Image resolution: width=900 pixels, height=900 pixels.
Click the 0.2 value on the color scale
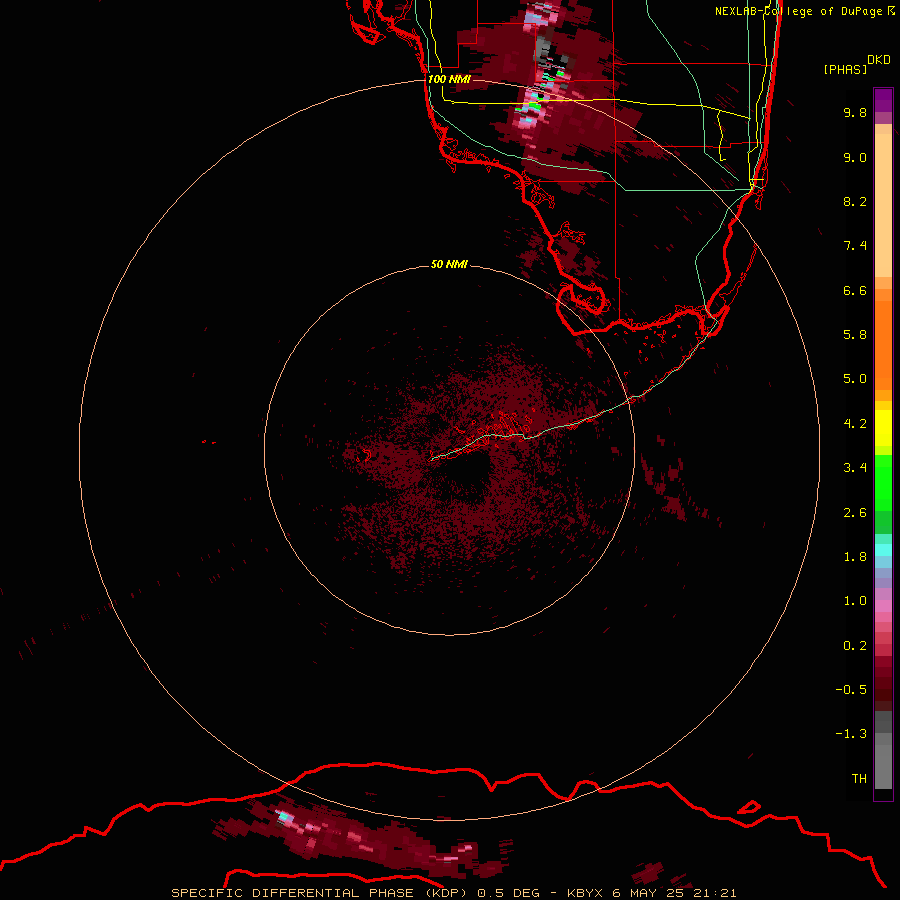(855, 646)
